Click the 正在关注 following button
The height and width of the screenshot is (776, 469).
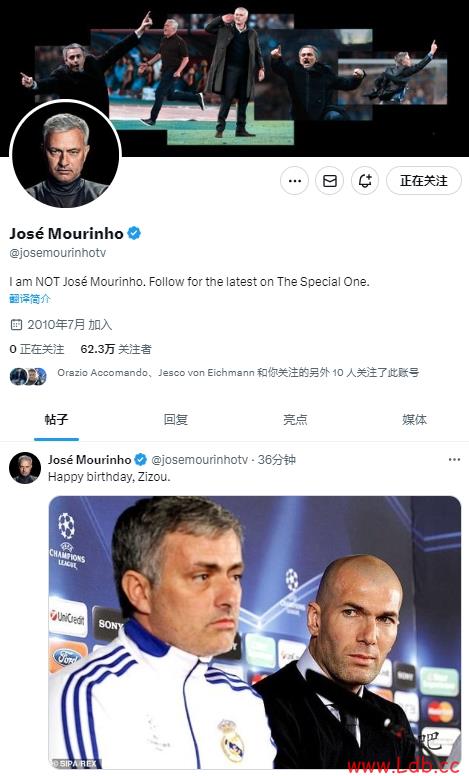[x=423, y=181]
